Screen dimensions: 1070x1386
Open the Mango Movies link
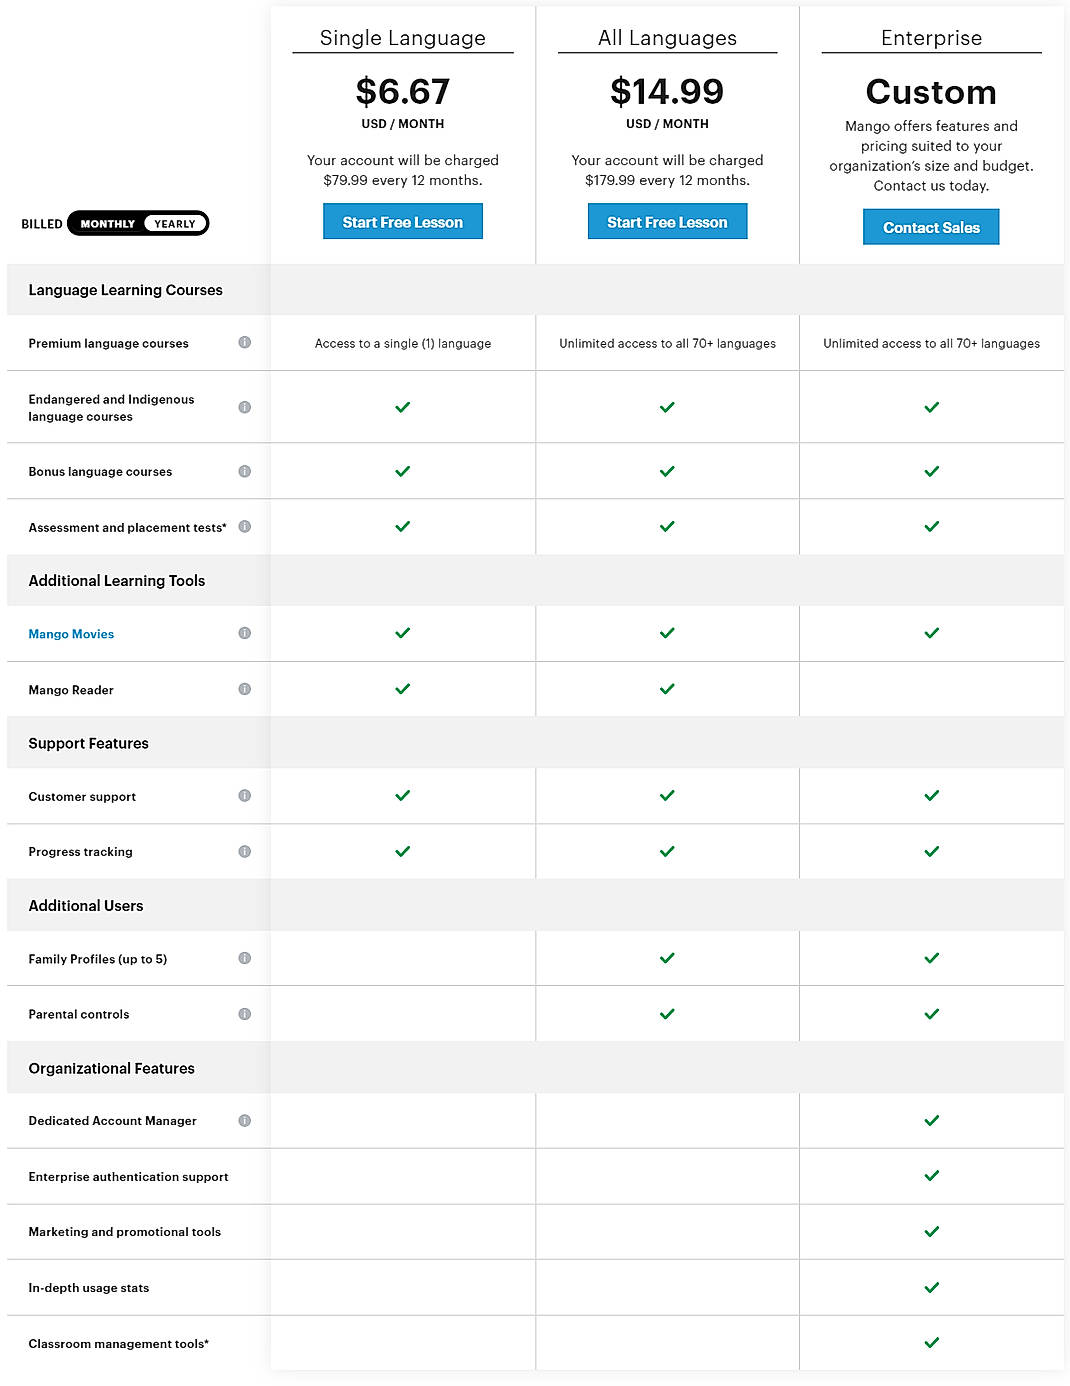coord(70,633)
